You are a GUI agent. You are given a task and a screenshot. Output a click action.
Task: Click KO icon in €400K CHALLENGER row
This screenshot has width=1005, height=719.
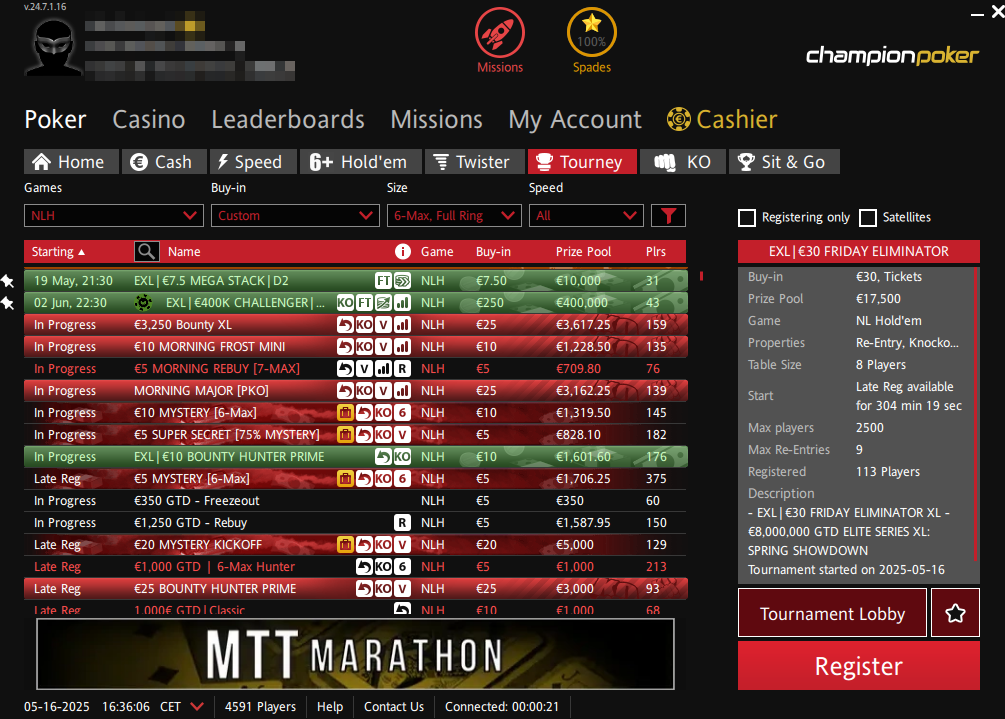tap(345, 302)
